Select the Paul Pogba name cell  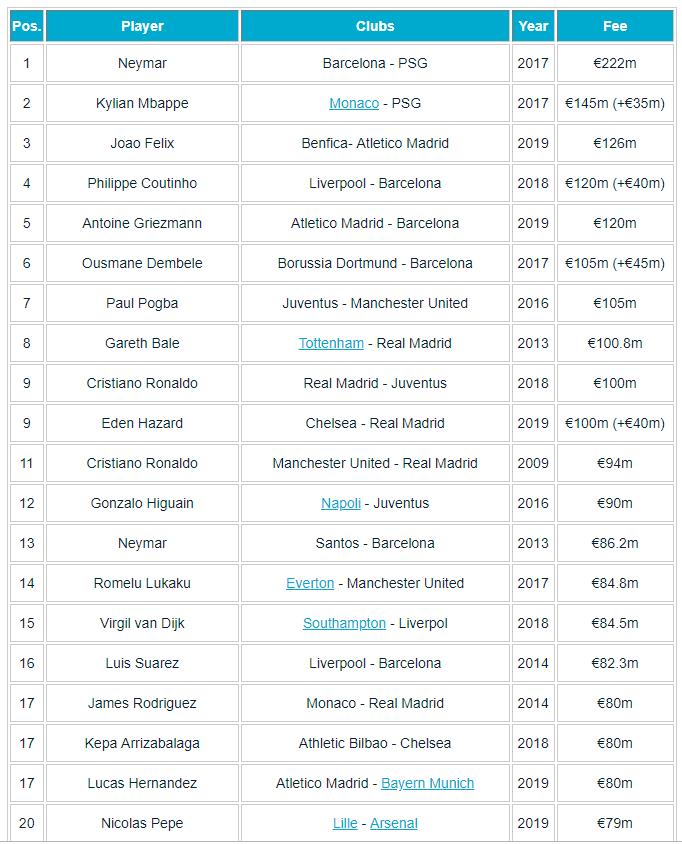pyautogui.click(x=142, y=303)
